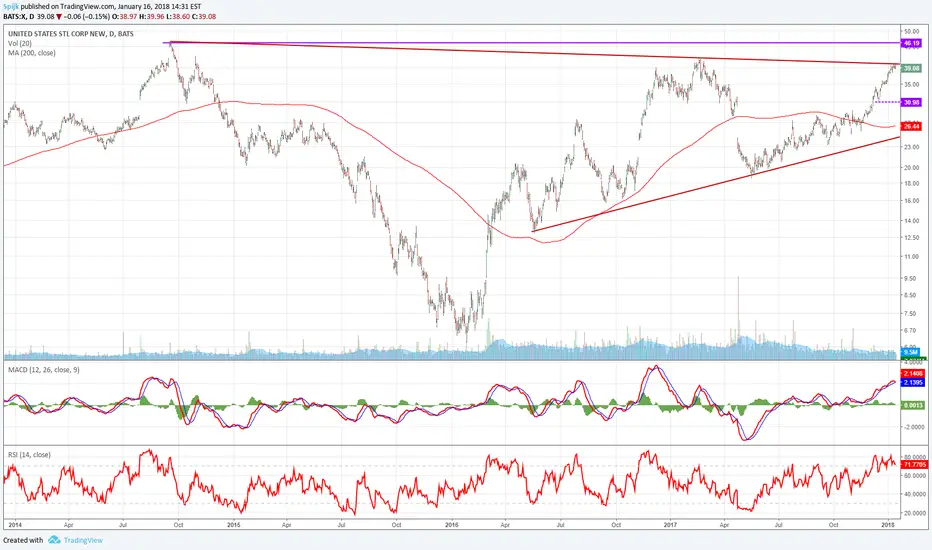This screenshot has height=550, width=932.
Task: Select the 'UNITED STATES STL CORP NEW, D, BATS' title
Action: coord(71,34)
